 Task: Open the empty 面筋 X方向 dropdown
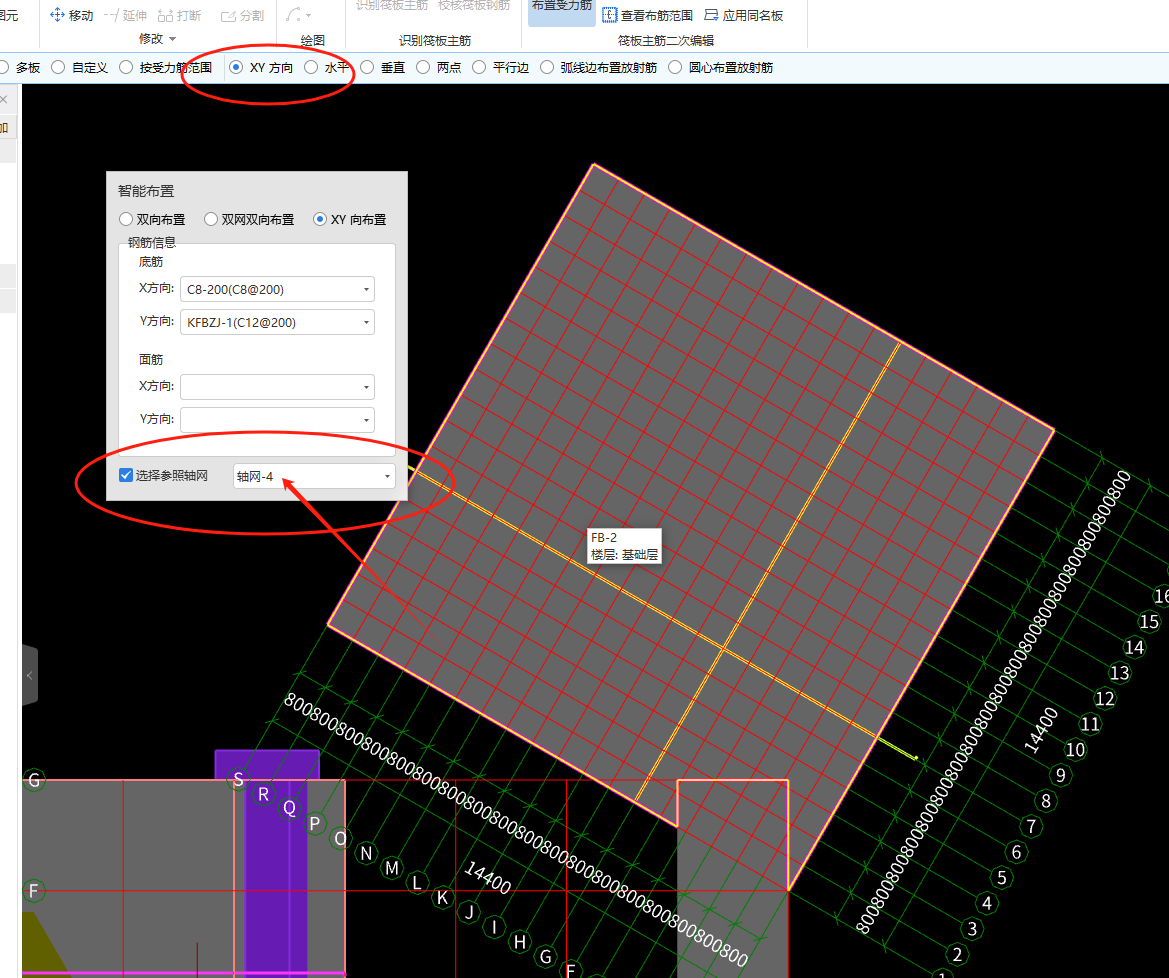[277, 387]
